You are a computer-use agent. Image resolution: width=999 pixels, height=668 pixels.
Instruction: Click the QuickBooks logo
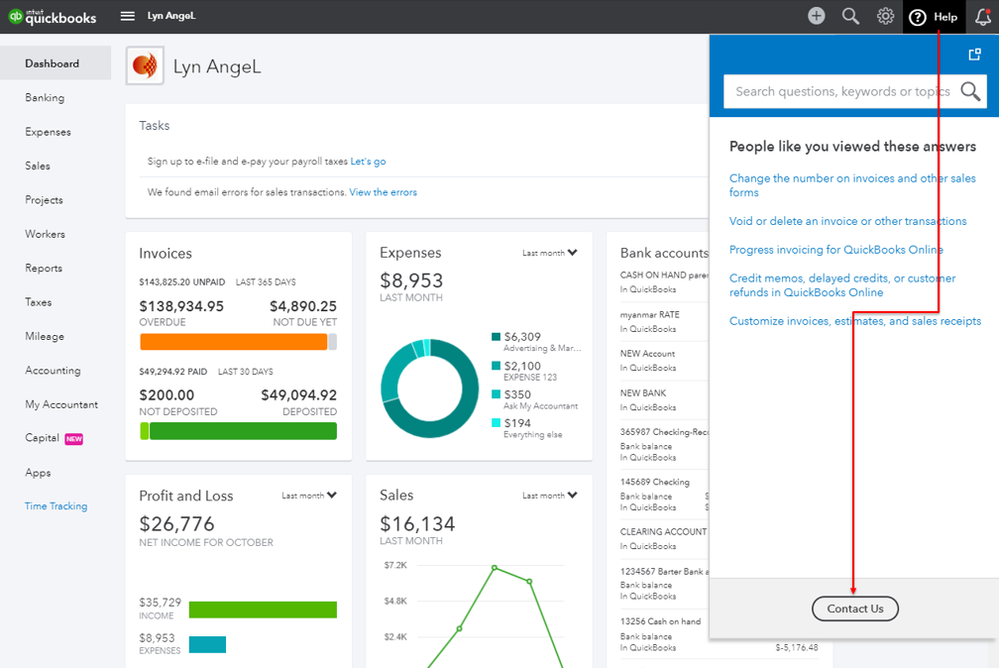point(52,17)
